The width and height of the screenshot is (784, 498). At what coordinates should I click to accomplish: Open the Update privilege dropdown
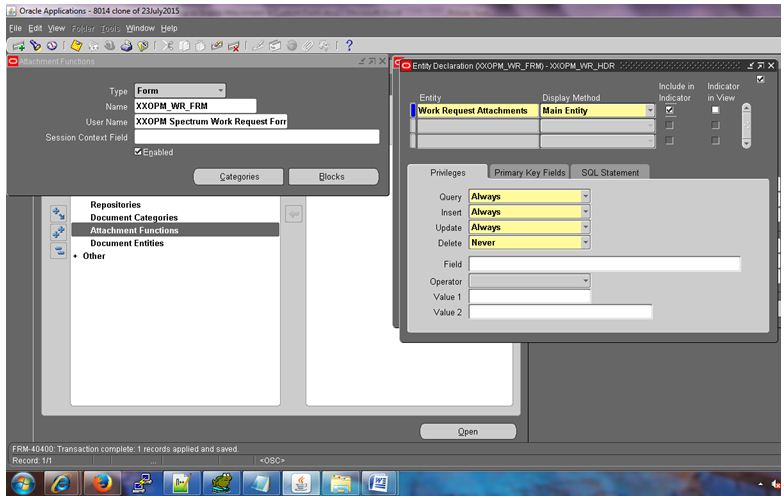point(585,227)
